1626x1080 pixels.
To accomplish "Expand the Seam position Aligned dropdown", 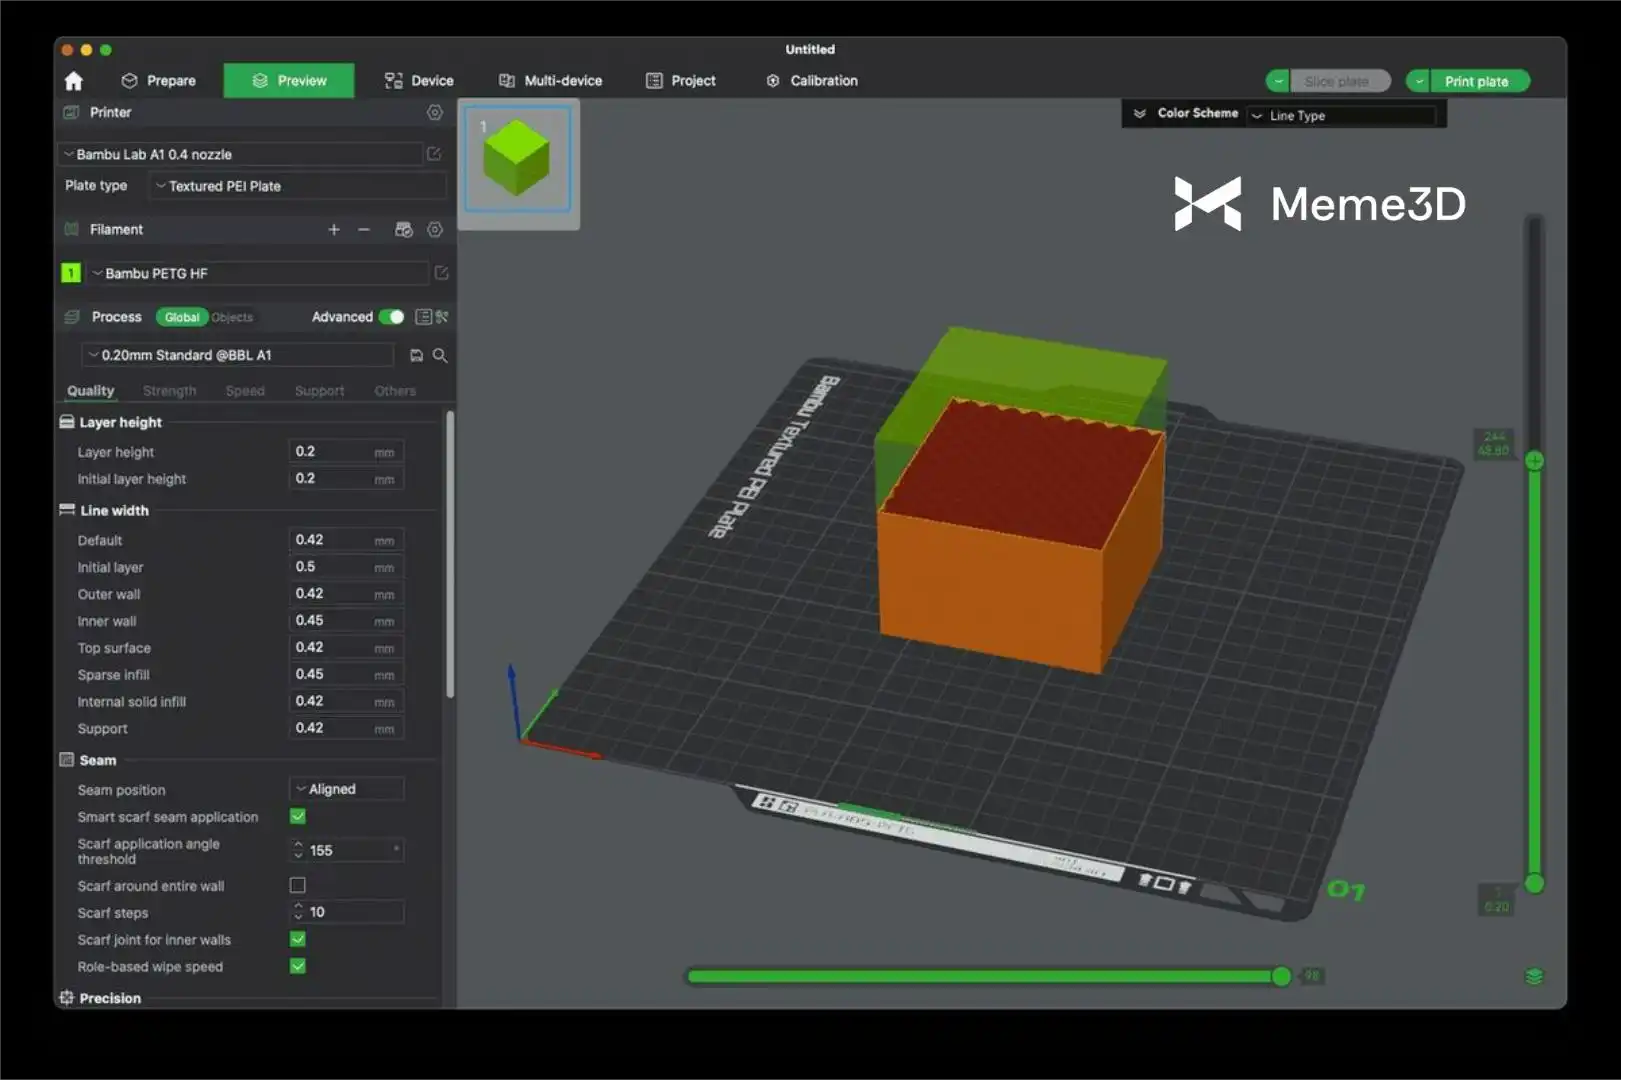I will [x=346, y=789].
